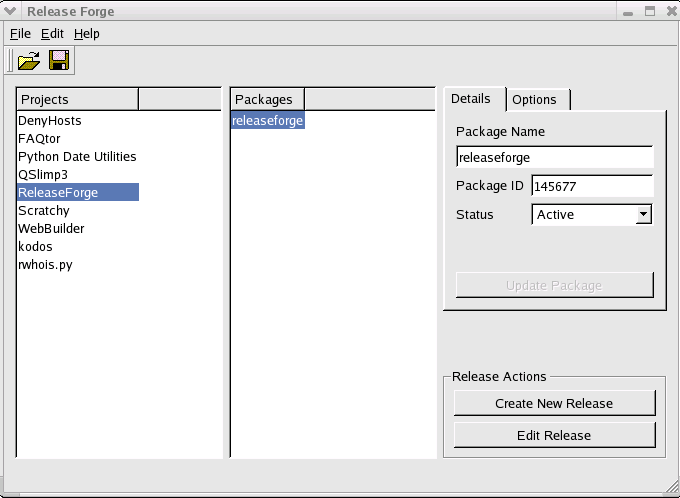This screenshot has width=680, height=498.
Task: Click the Edit Release button
Action: (555, 435)
